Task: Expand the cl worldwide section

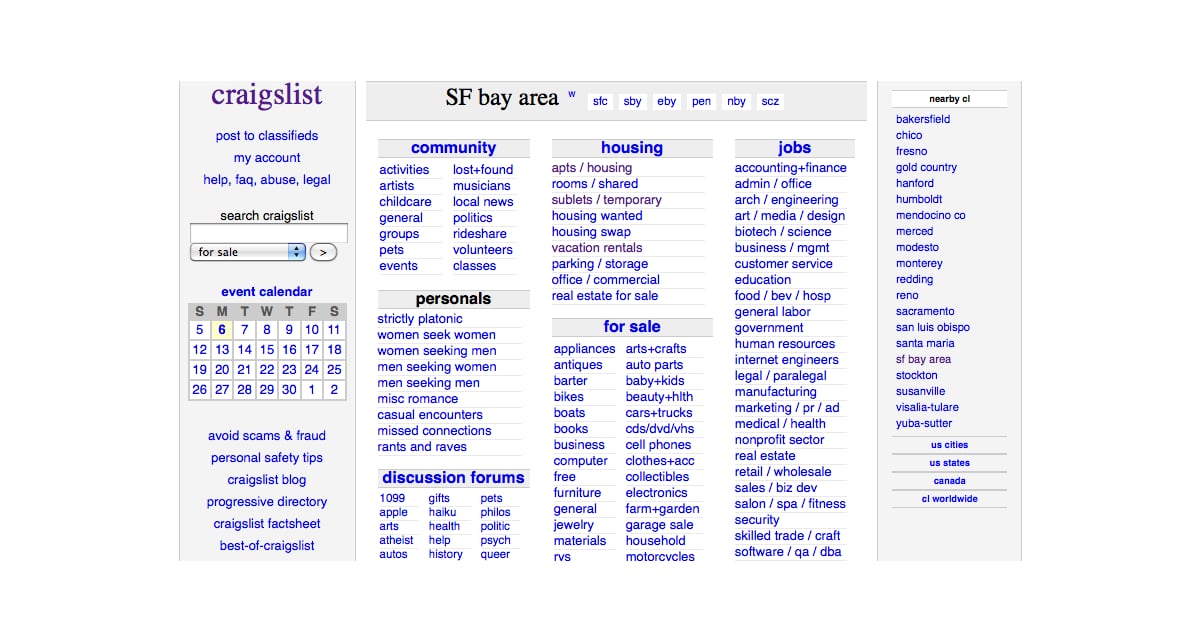Action: [x=949, y=499]
